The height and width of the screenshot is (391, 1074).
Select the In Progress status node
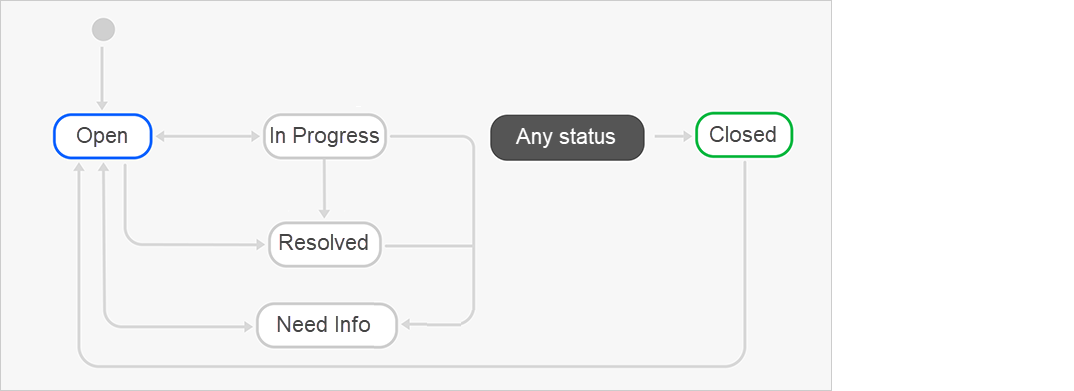click(x=325, y=136)
